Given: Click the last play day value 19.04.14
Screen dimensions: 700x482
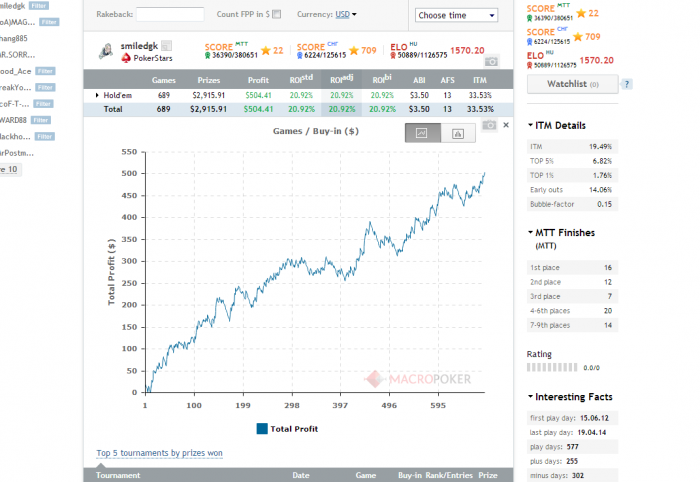Looking at the screenshot, I should 592,432.
